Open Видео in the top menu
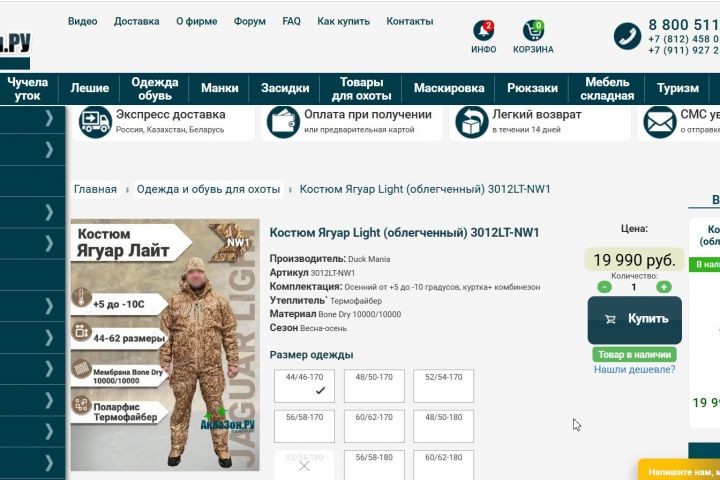 click(83, 21)
